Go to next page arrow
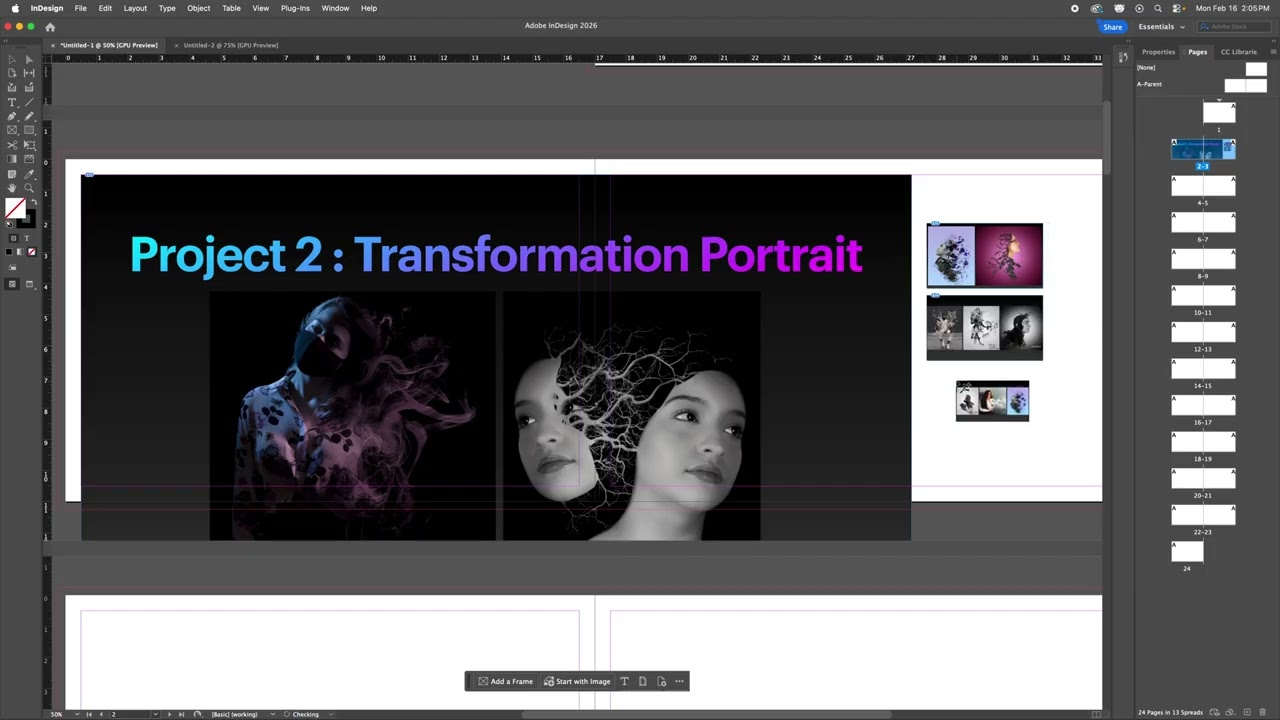Image resolution: width=1280 pixels, height=720 pixels. point(169,714)
